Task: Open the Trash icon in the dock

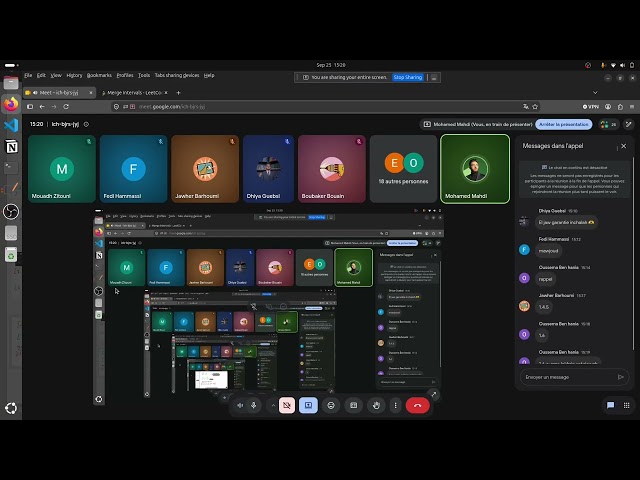Action: tap(11, 256)
